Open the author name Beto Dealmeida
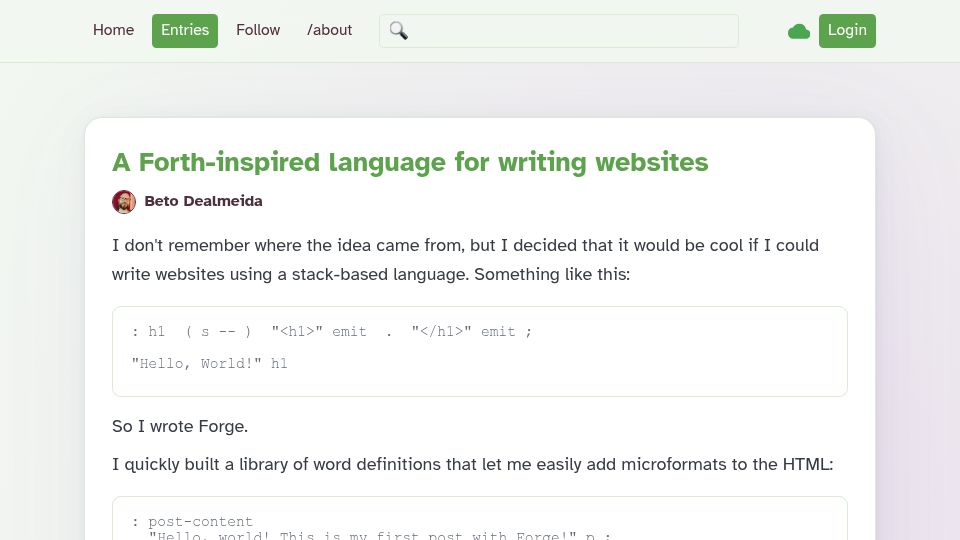Screen dimensions: 960x540 (203, 201)
